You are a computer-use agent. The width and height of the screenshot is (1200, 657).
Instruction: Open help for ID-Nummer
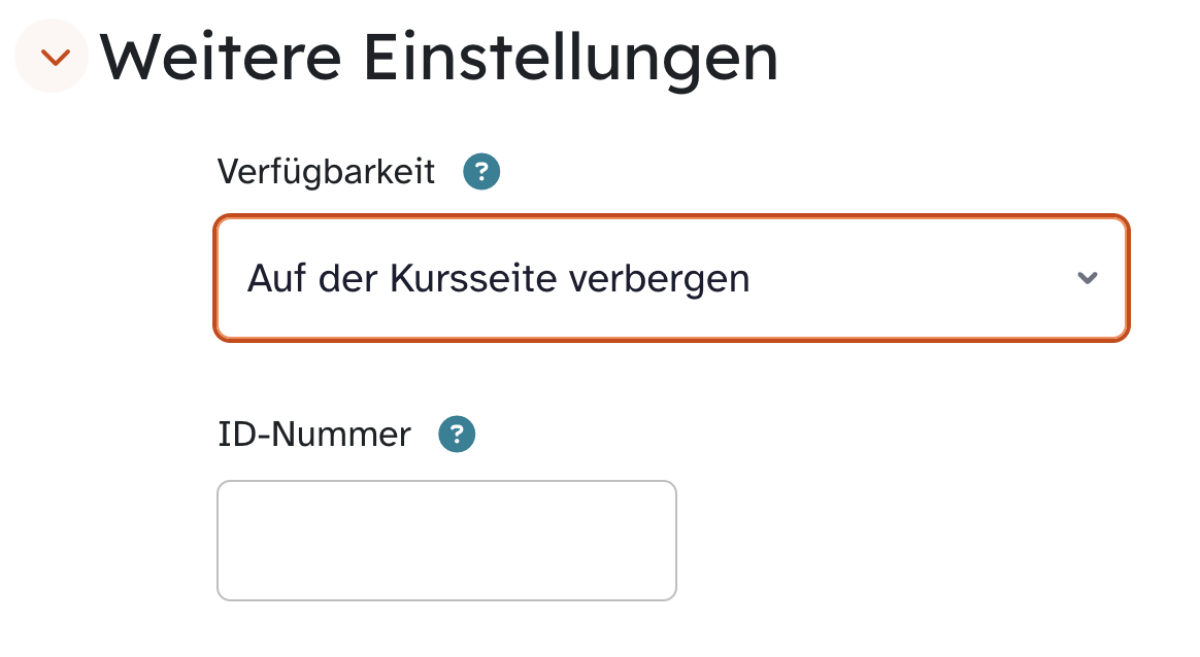point(457,434)
